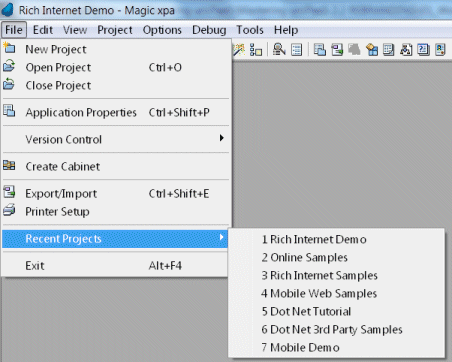Click the flowchart diagram toolbar icon
This screenshot has width=452, height=362.
pyautogui.click(x=406, y=50)
